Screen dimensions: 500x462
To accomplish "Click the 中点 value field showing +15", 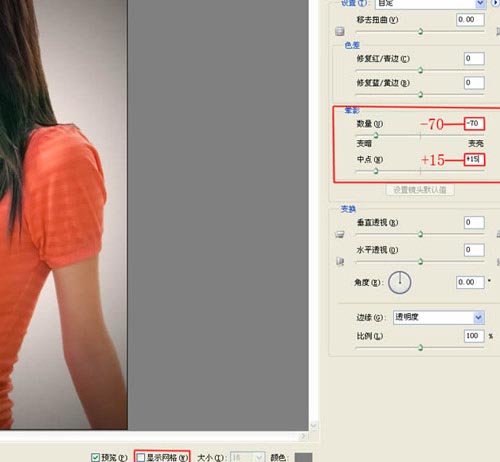I will 474,160.
